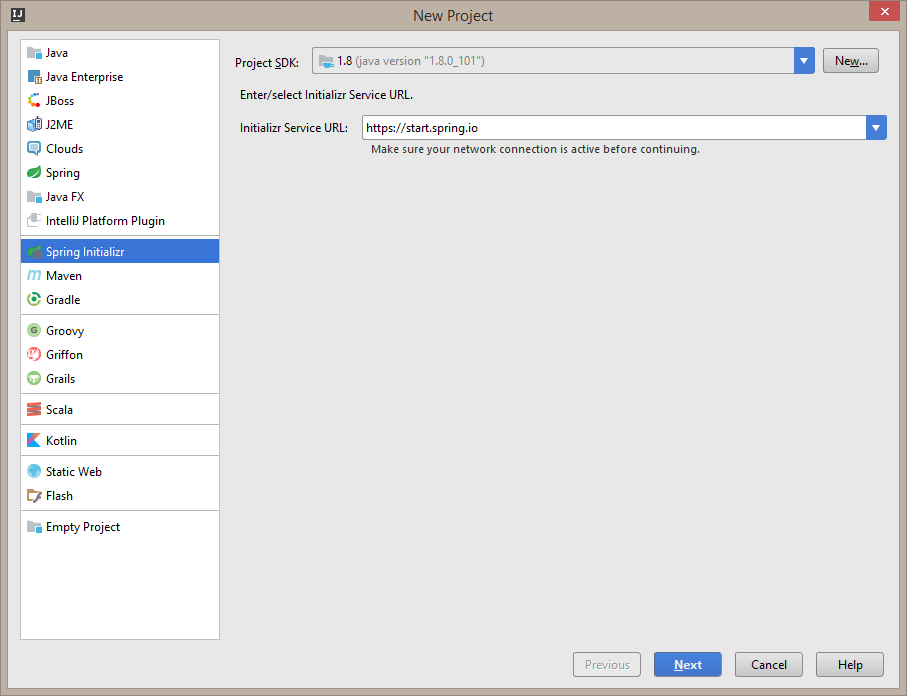Select the Spring project type
Image resolution: width=907 pixels, height=696 pixels.
pos(120,172)
